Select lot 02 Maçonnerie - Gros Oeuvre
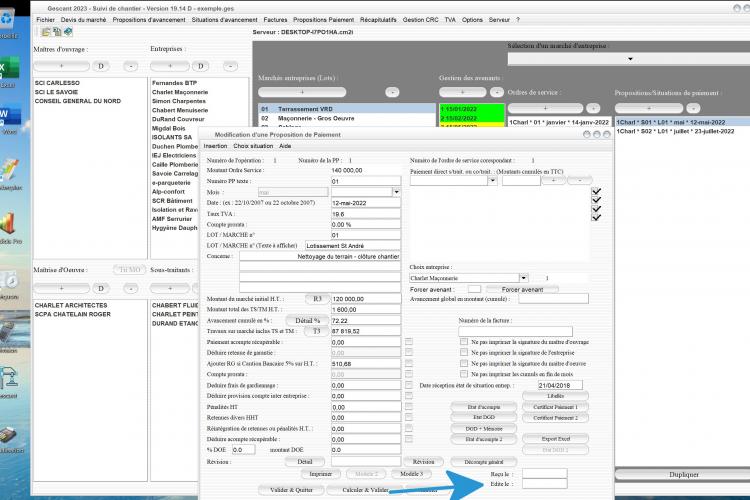750x500 pixels. pos(347,118)
